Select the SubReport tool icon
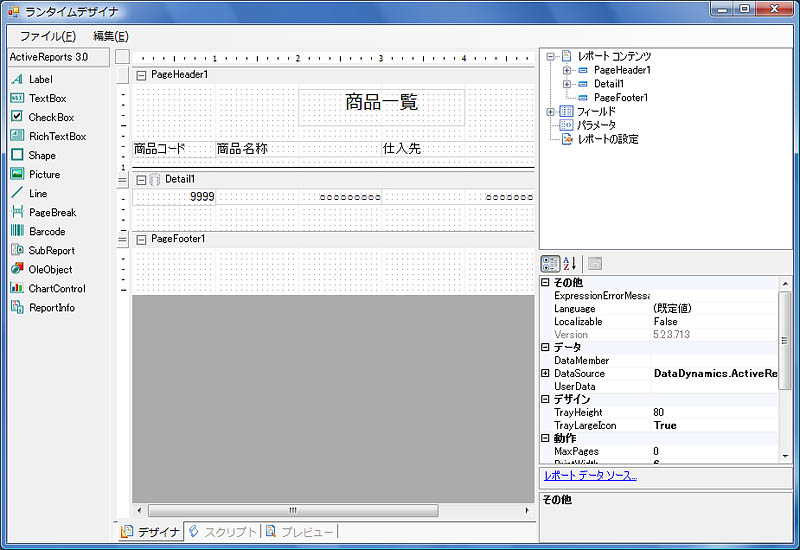This screenshot has width=800, height=550. pyautogui.click(x=17, y=250)
